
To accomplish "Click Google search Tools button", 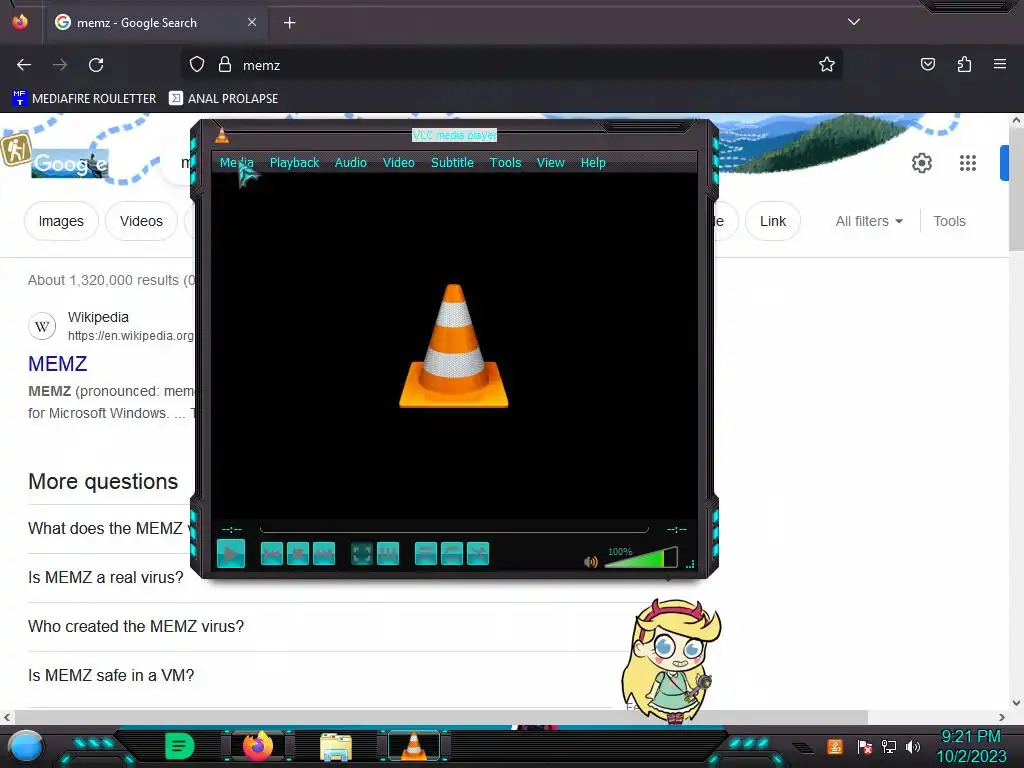I will (x=949, y=221).
